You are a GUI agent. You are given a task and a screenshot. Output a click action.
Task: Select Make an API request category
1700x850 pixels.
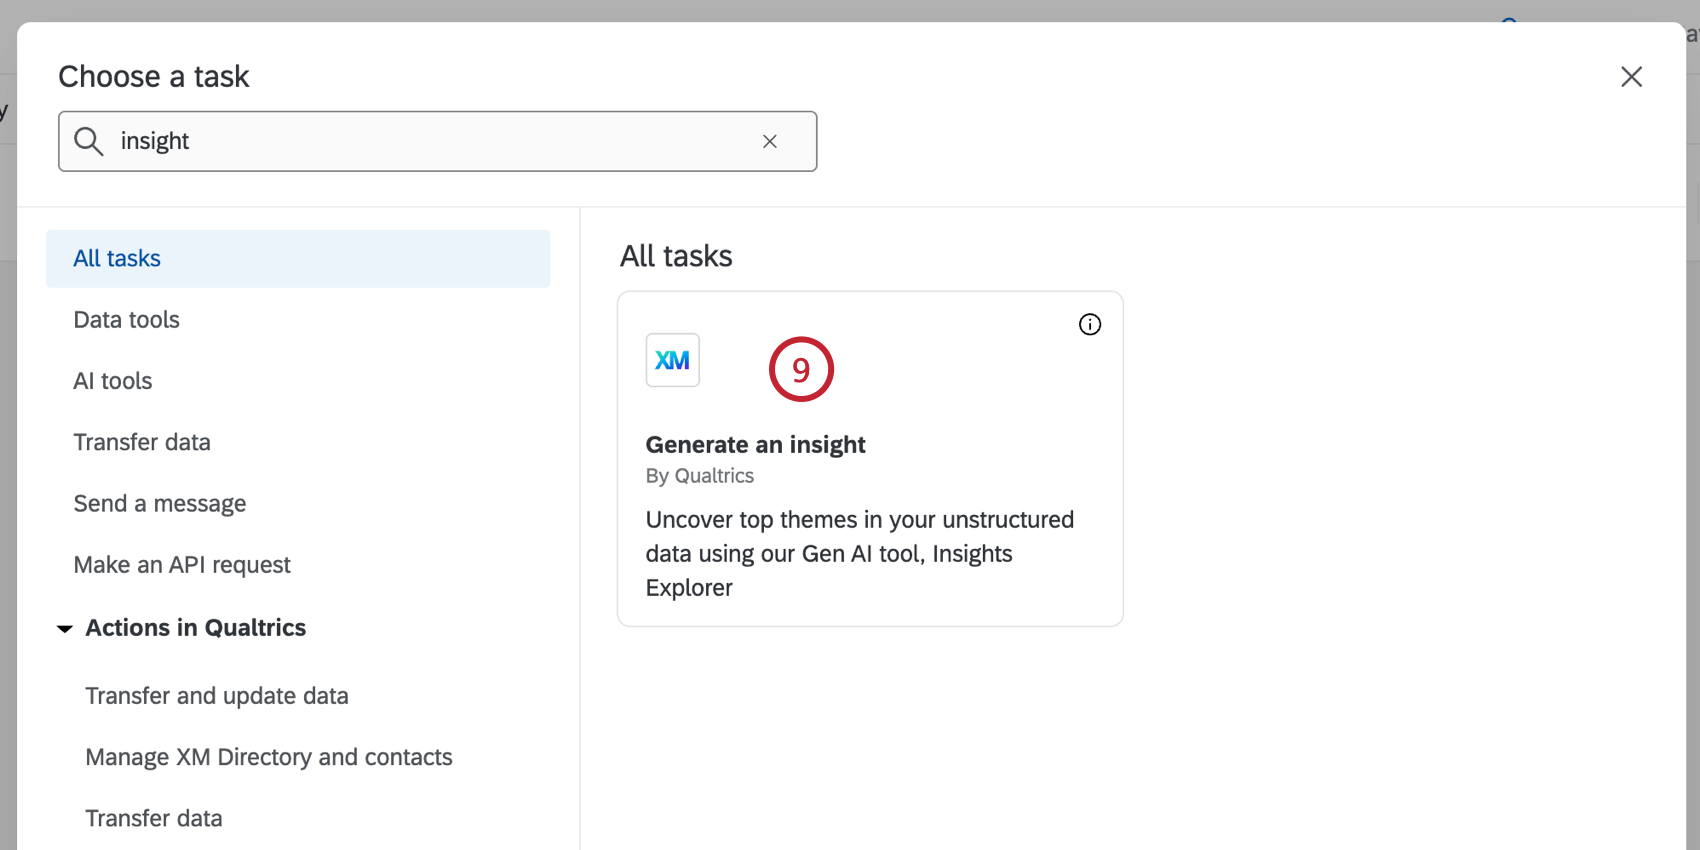click(182, 565)
